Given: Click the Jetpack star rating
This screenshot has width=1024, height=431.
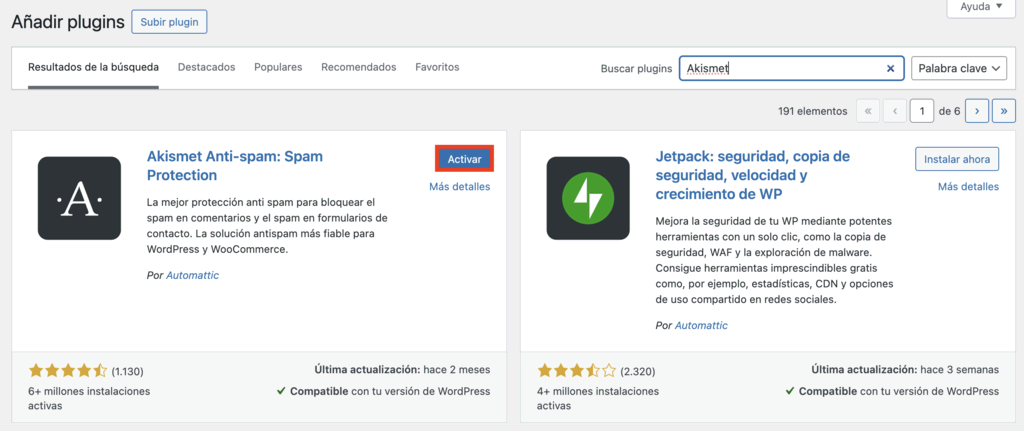Looking at the screenshot, I should (x=575, y=370).
